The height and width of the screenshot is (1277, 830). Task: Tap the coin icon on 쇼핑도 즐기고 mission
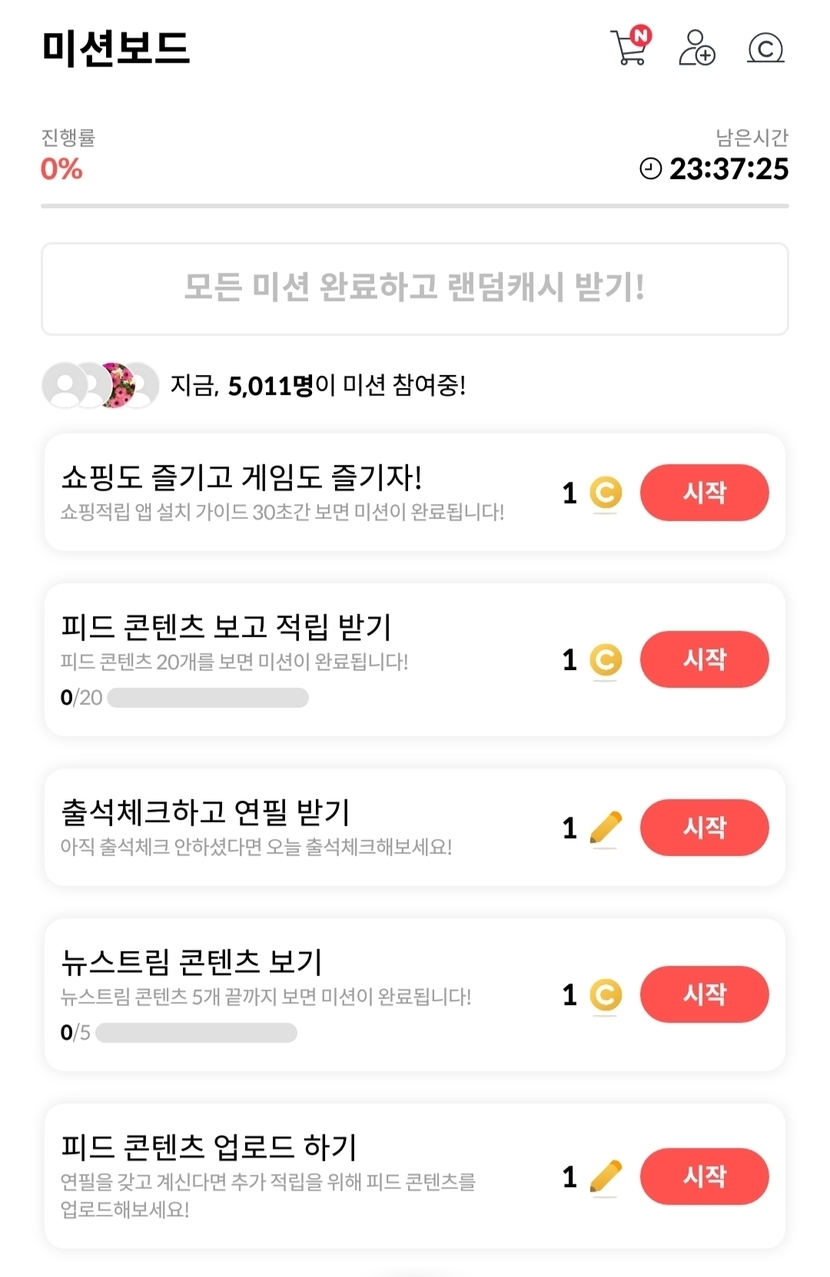[605, 493]
